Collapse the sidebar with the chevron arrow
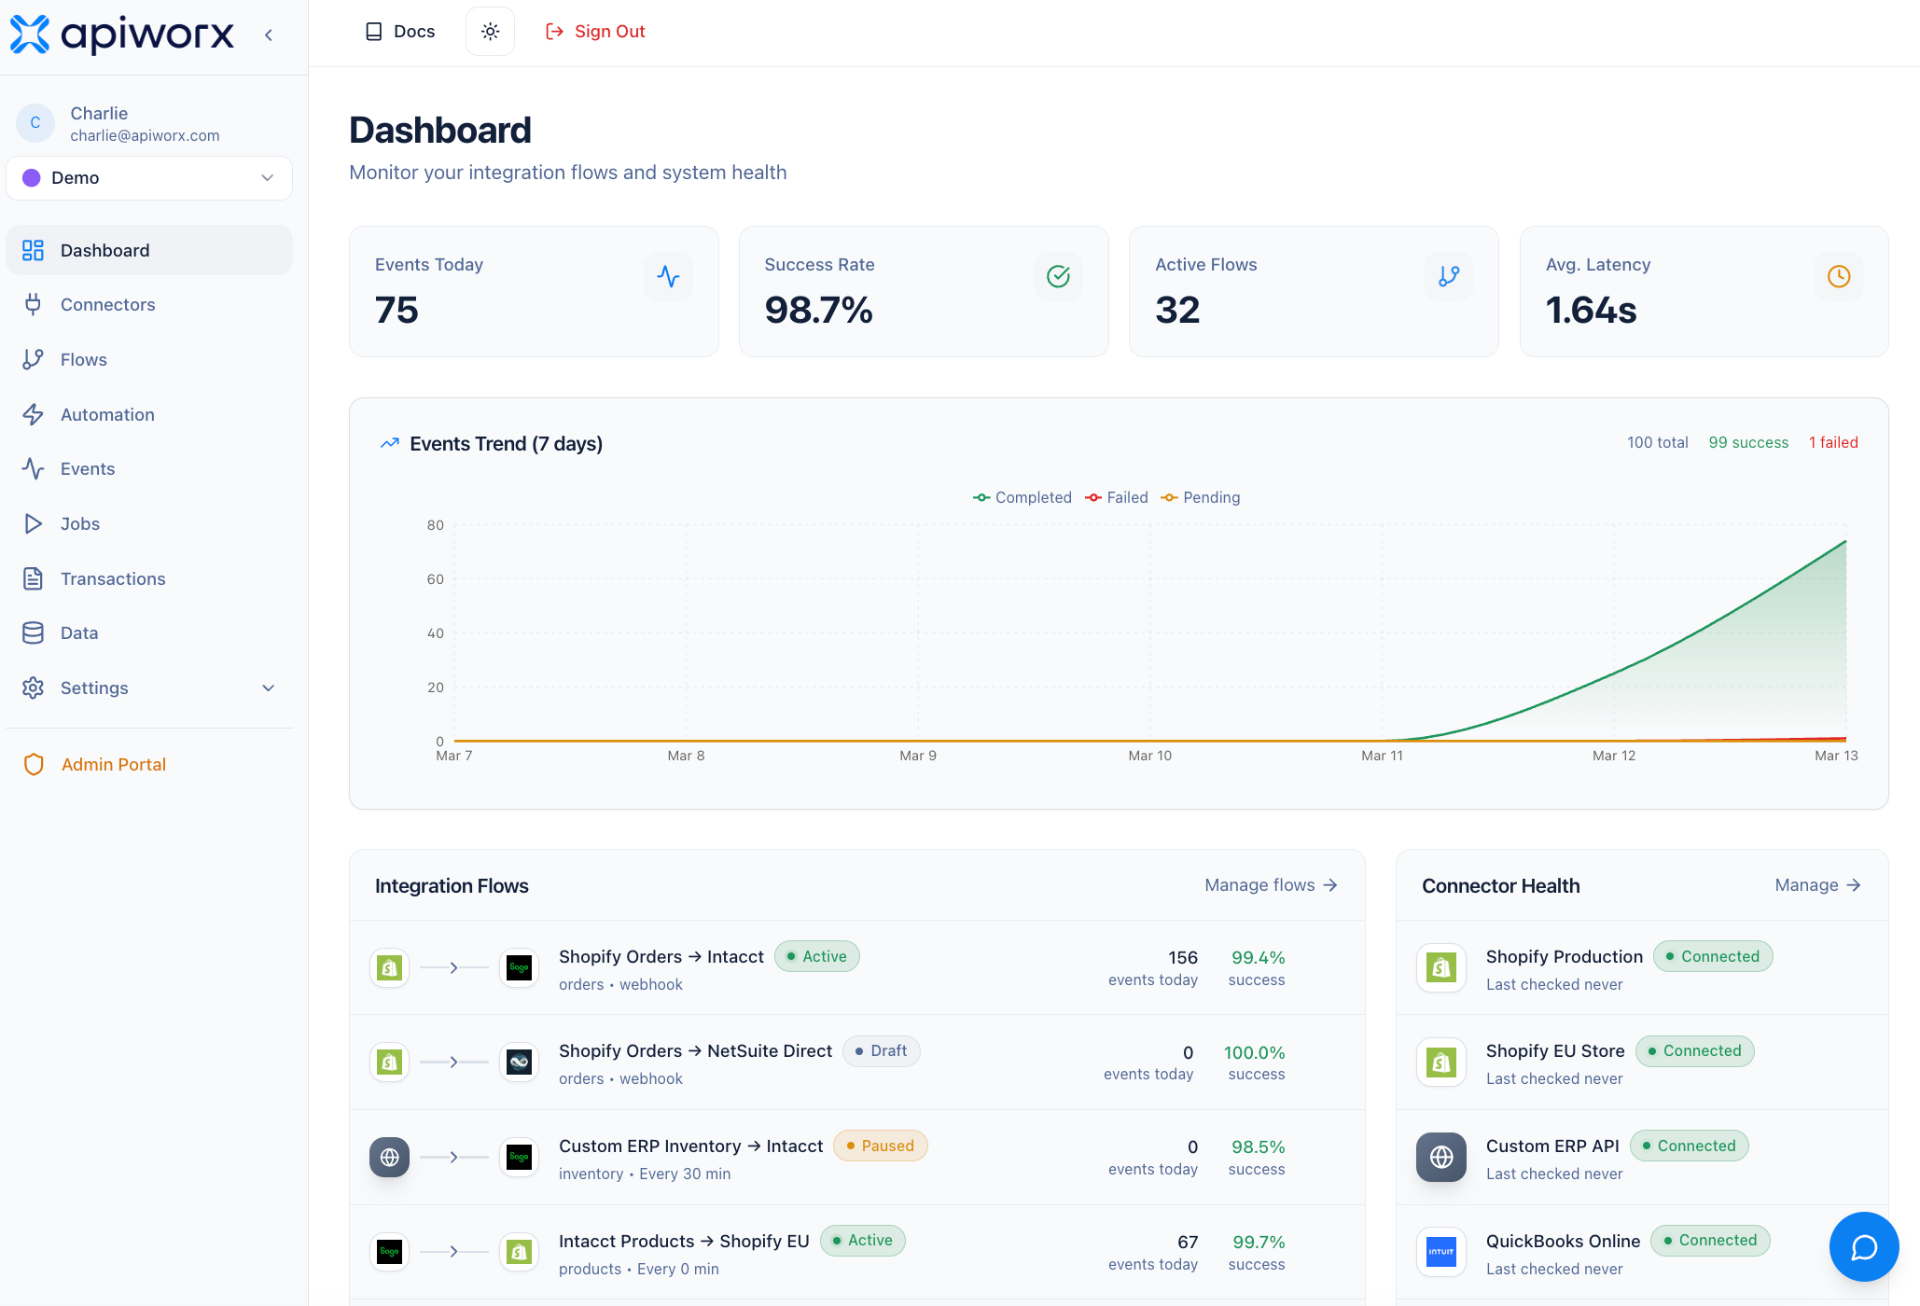Image resolution: width=1920 pixels, height=1306 pixels. click(268, 34)
